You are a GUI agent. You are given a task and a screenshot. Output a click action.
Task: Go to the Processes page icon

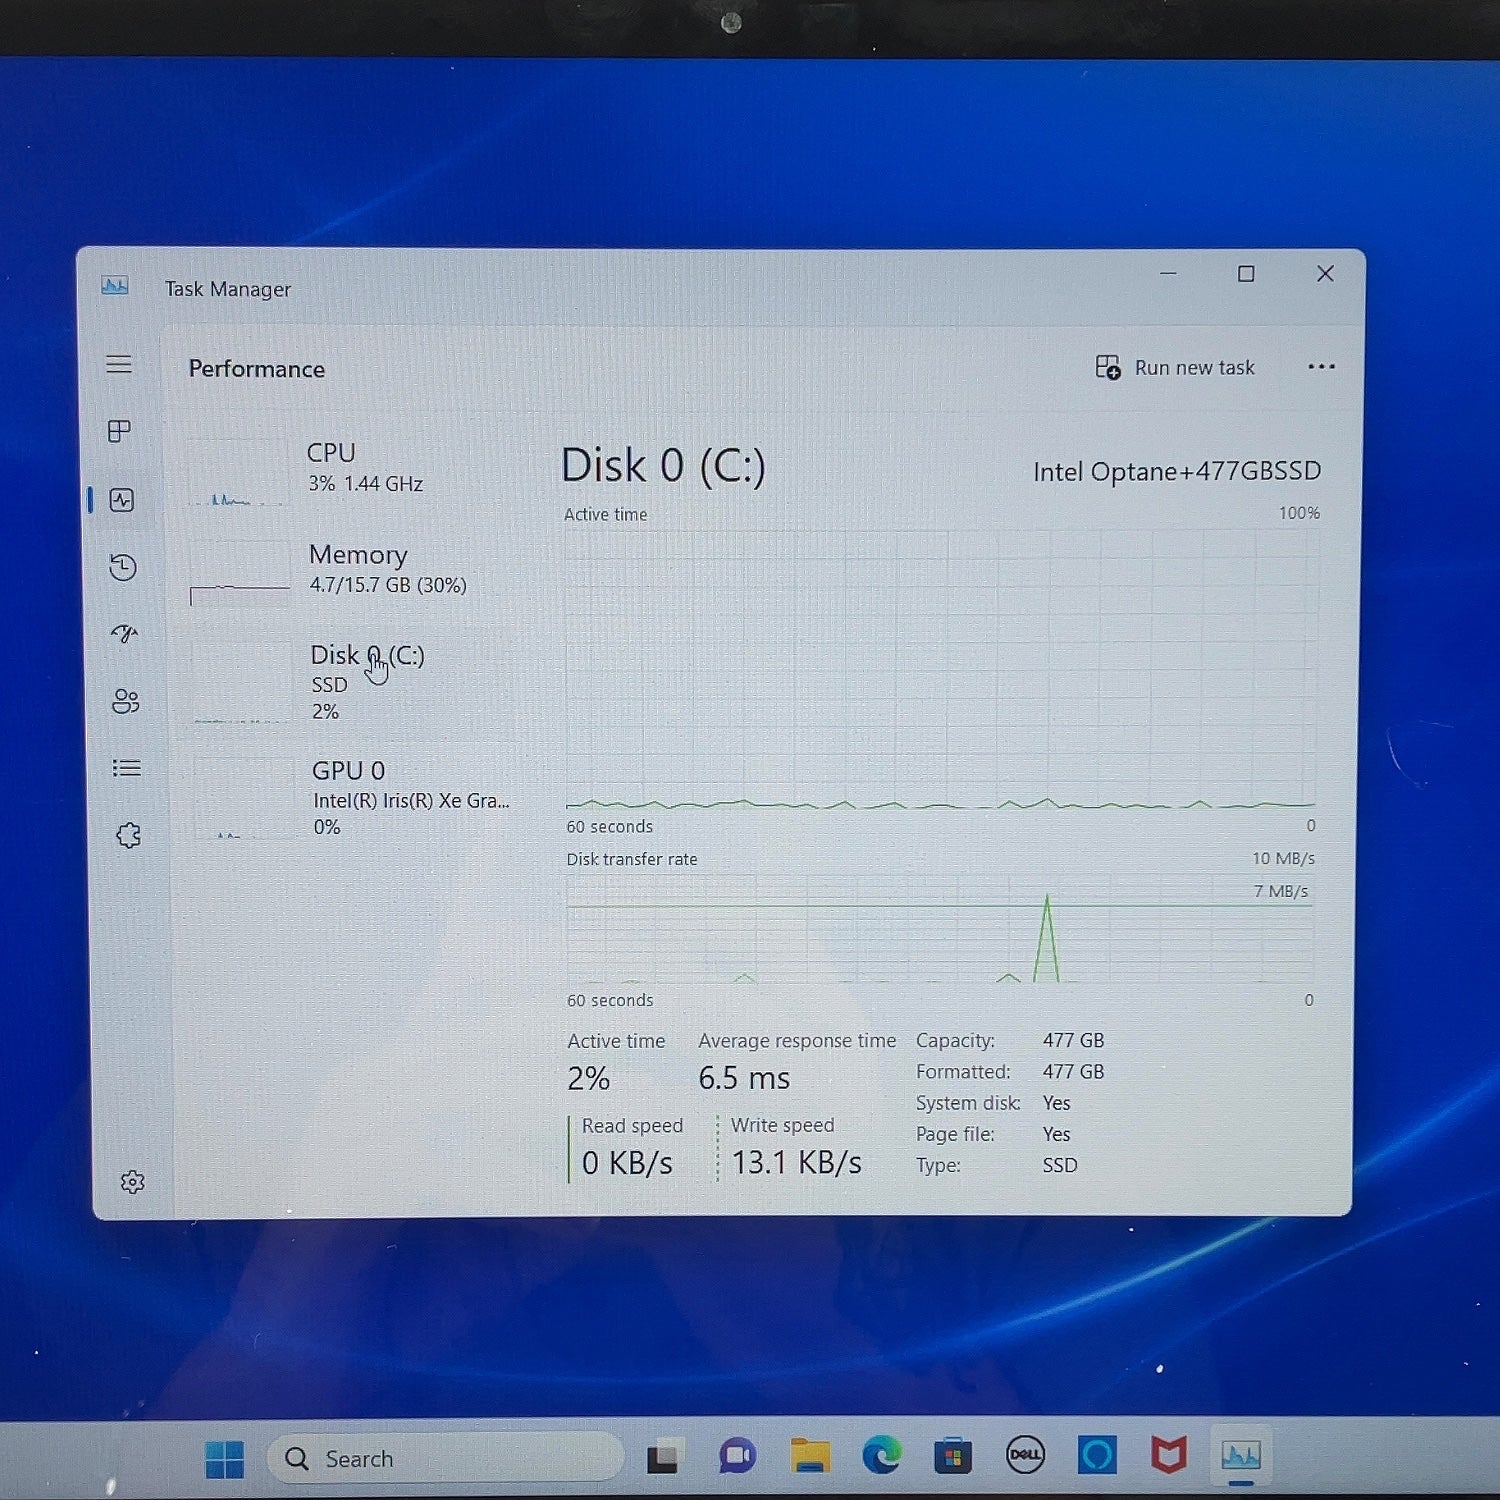(x=119, y=431)
